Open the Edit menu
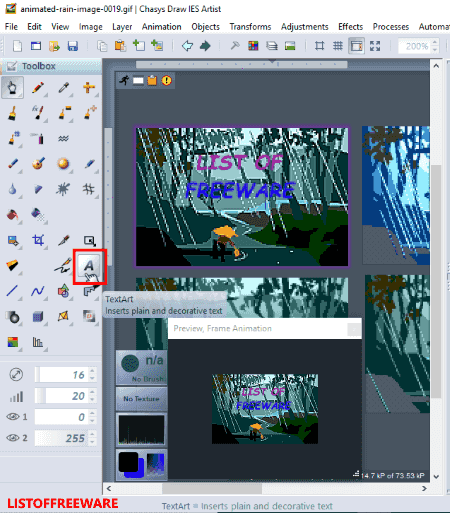Viewport: 450px width, 513px height. coord(34,27)
